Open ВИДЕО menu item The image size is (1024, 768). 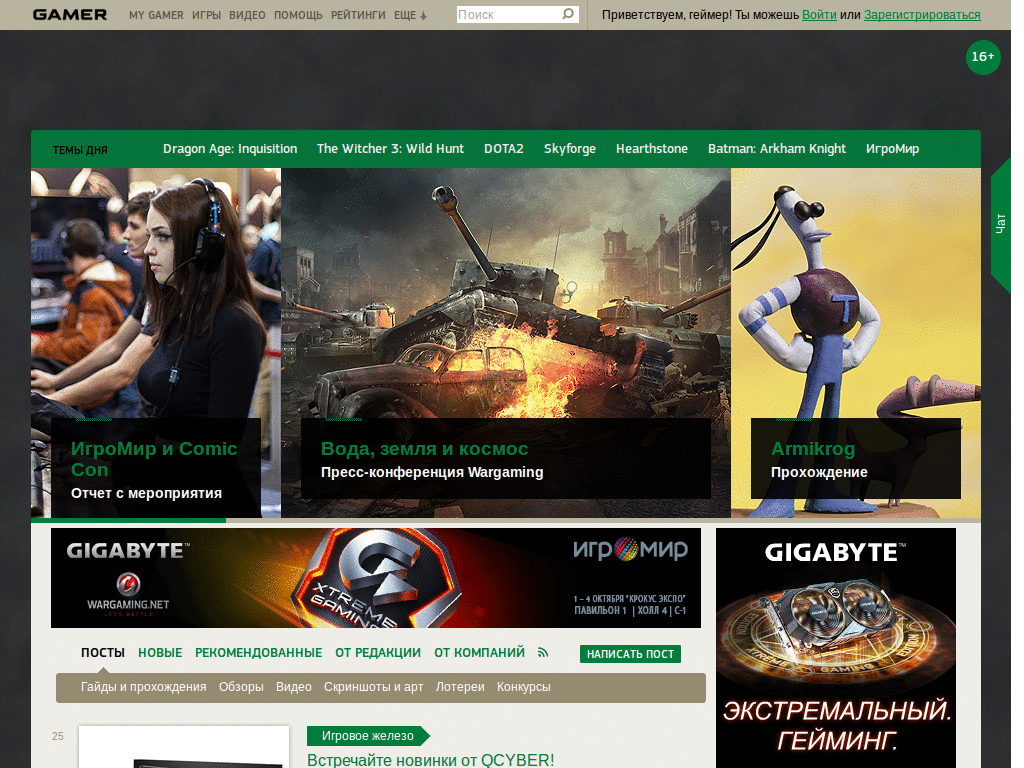(x=247, y=15)
